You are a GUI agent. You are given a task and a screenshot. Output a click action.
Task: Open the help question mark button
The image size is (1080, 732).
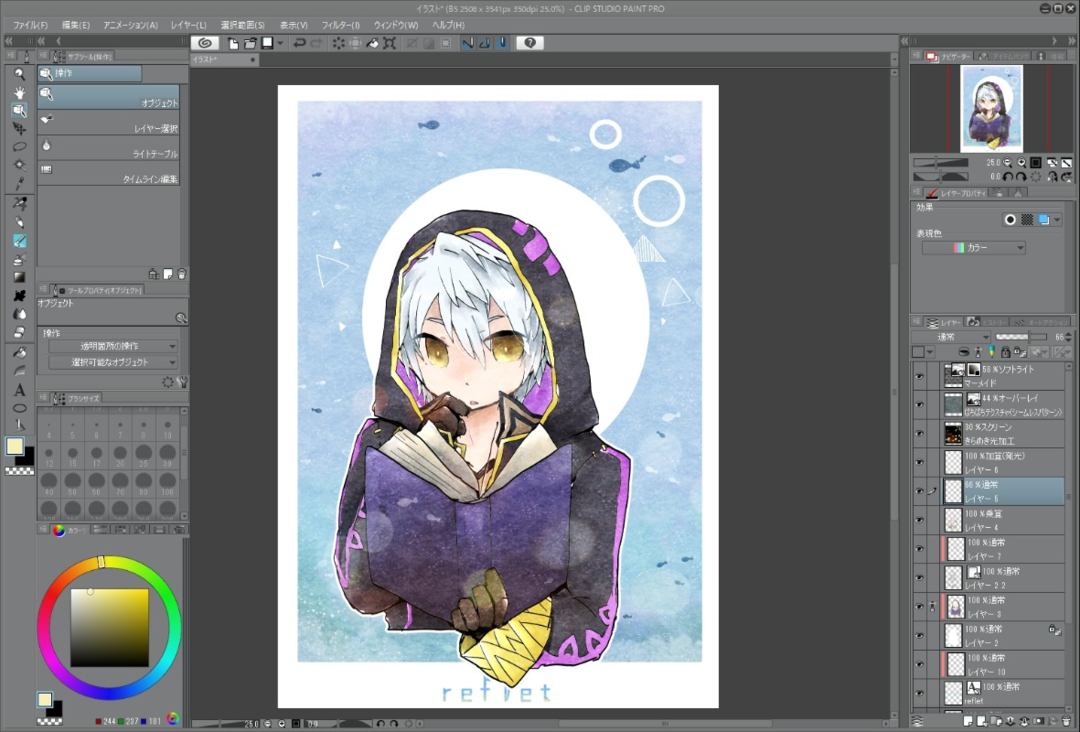point(530,43)
